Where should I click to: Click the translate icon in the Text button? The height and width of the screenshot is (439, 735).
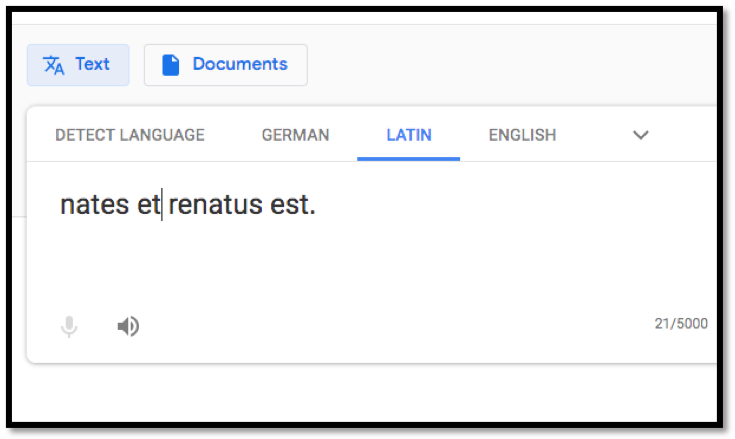[53, 65]
